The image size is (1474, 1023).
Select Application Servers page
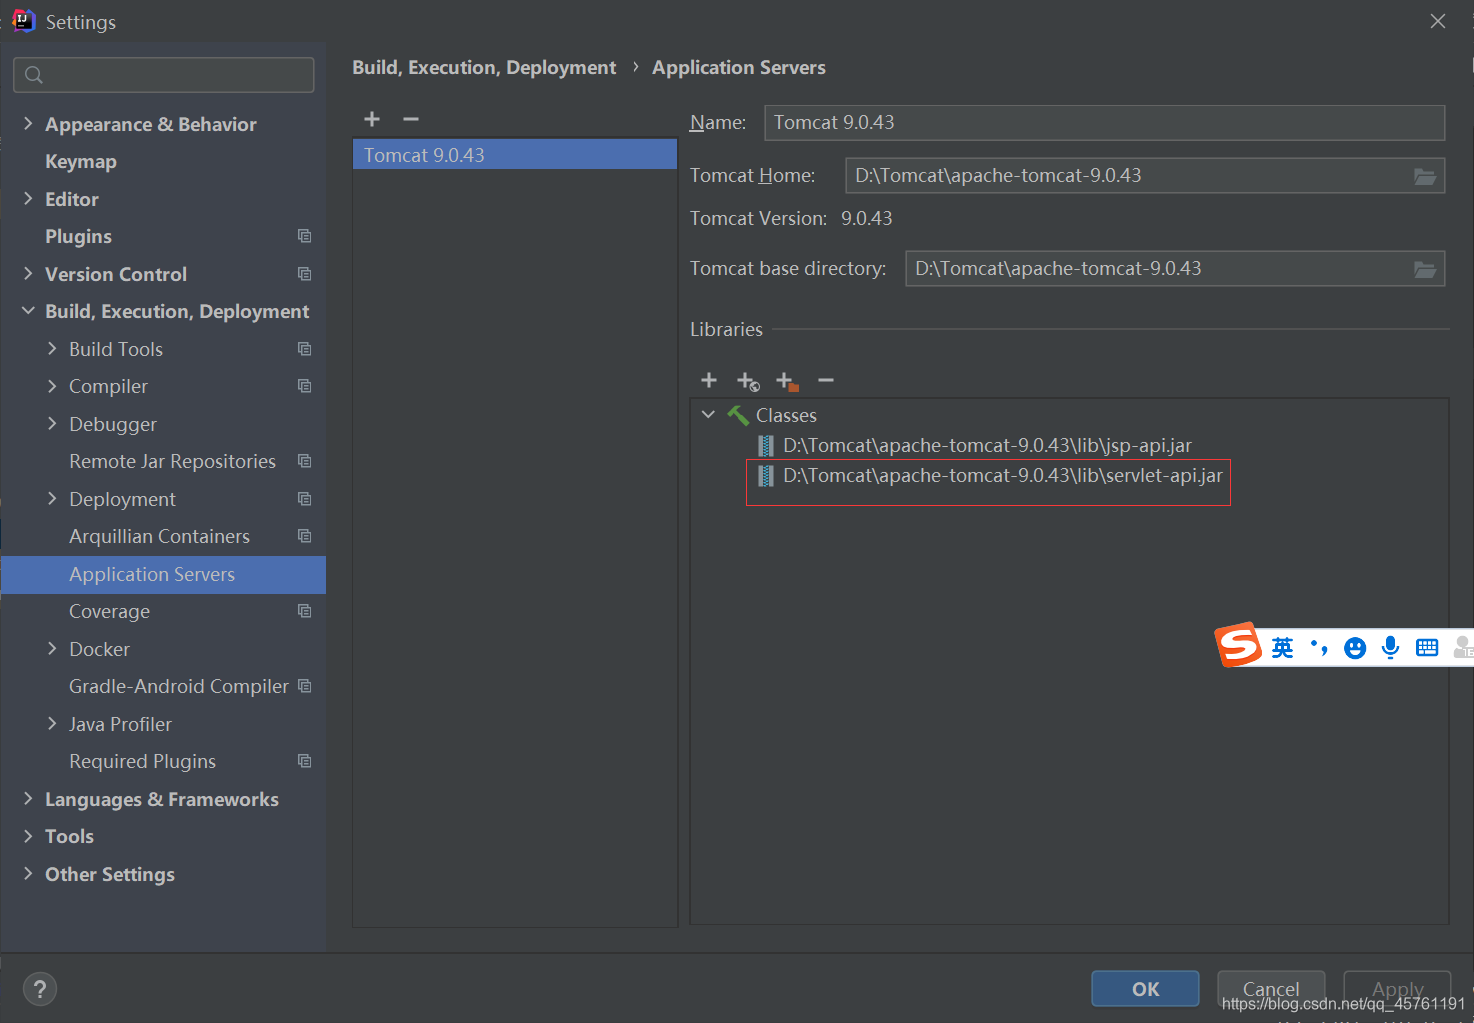point(163,575)
